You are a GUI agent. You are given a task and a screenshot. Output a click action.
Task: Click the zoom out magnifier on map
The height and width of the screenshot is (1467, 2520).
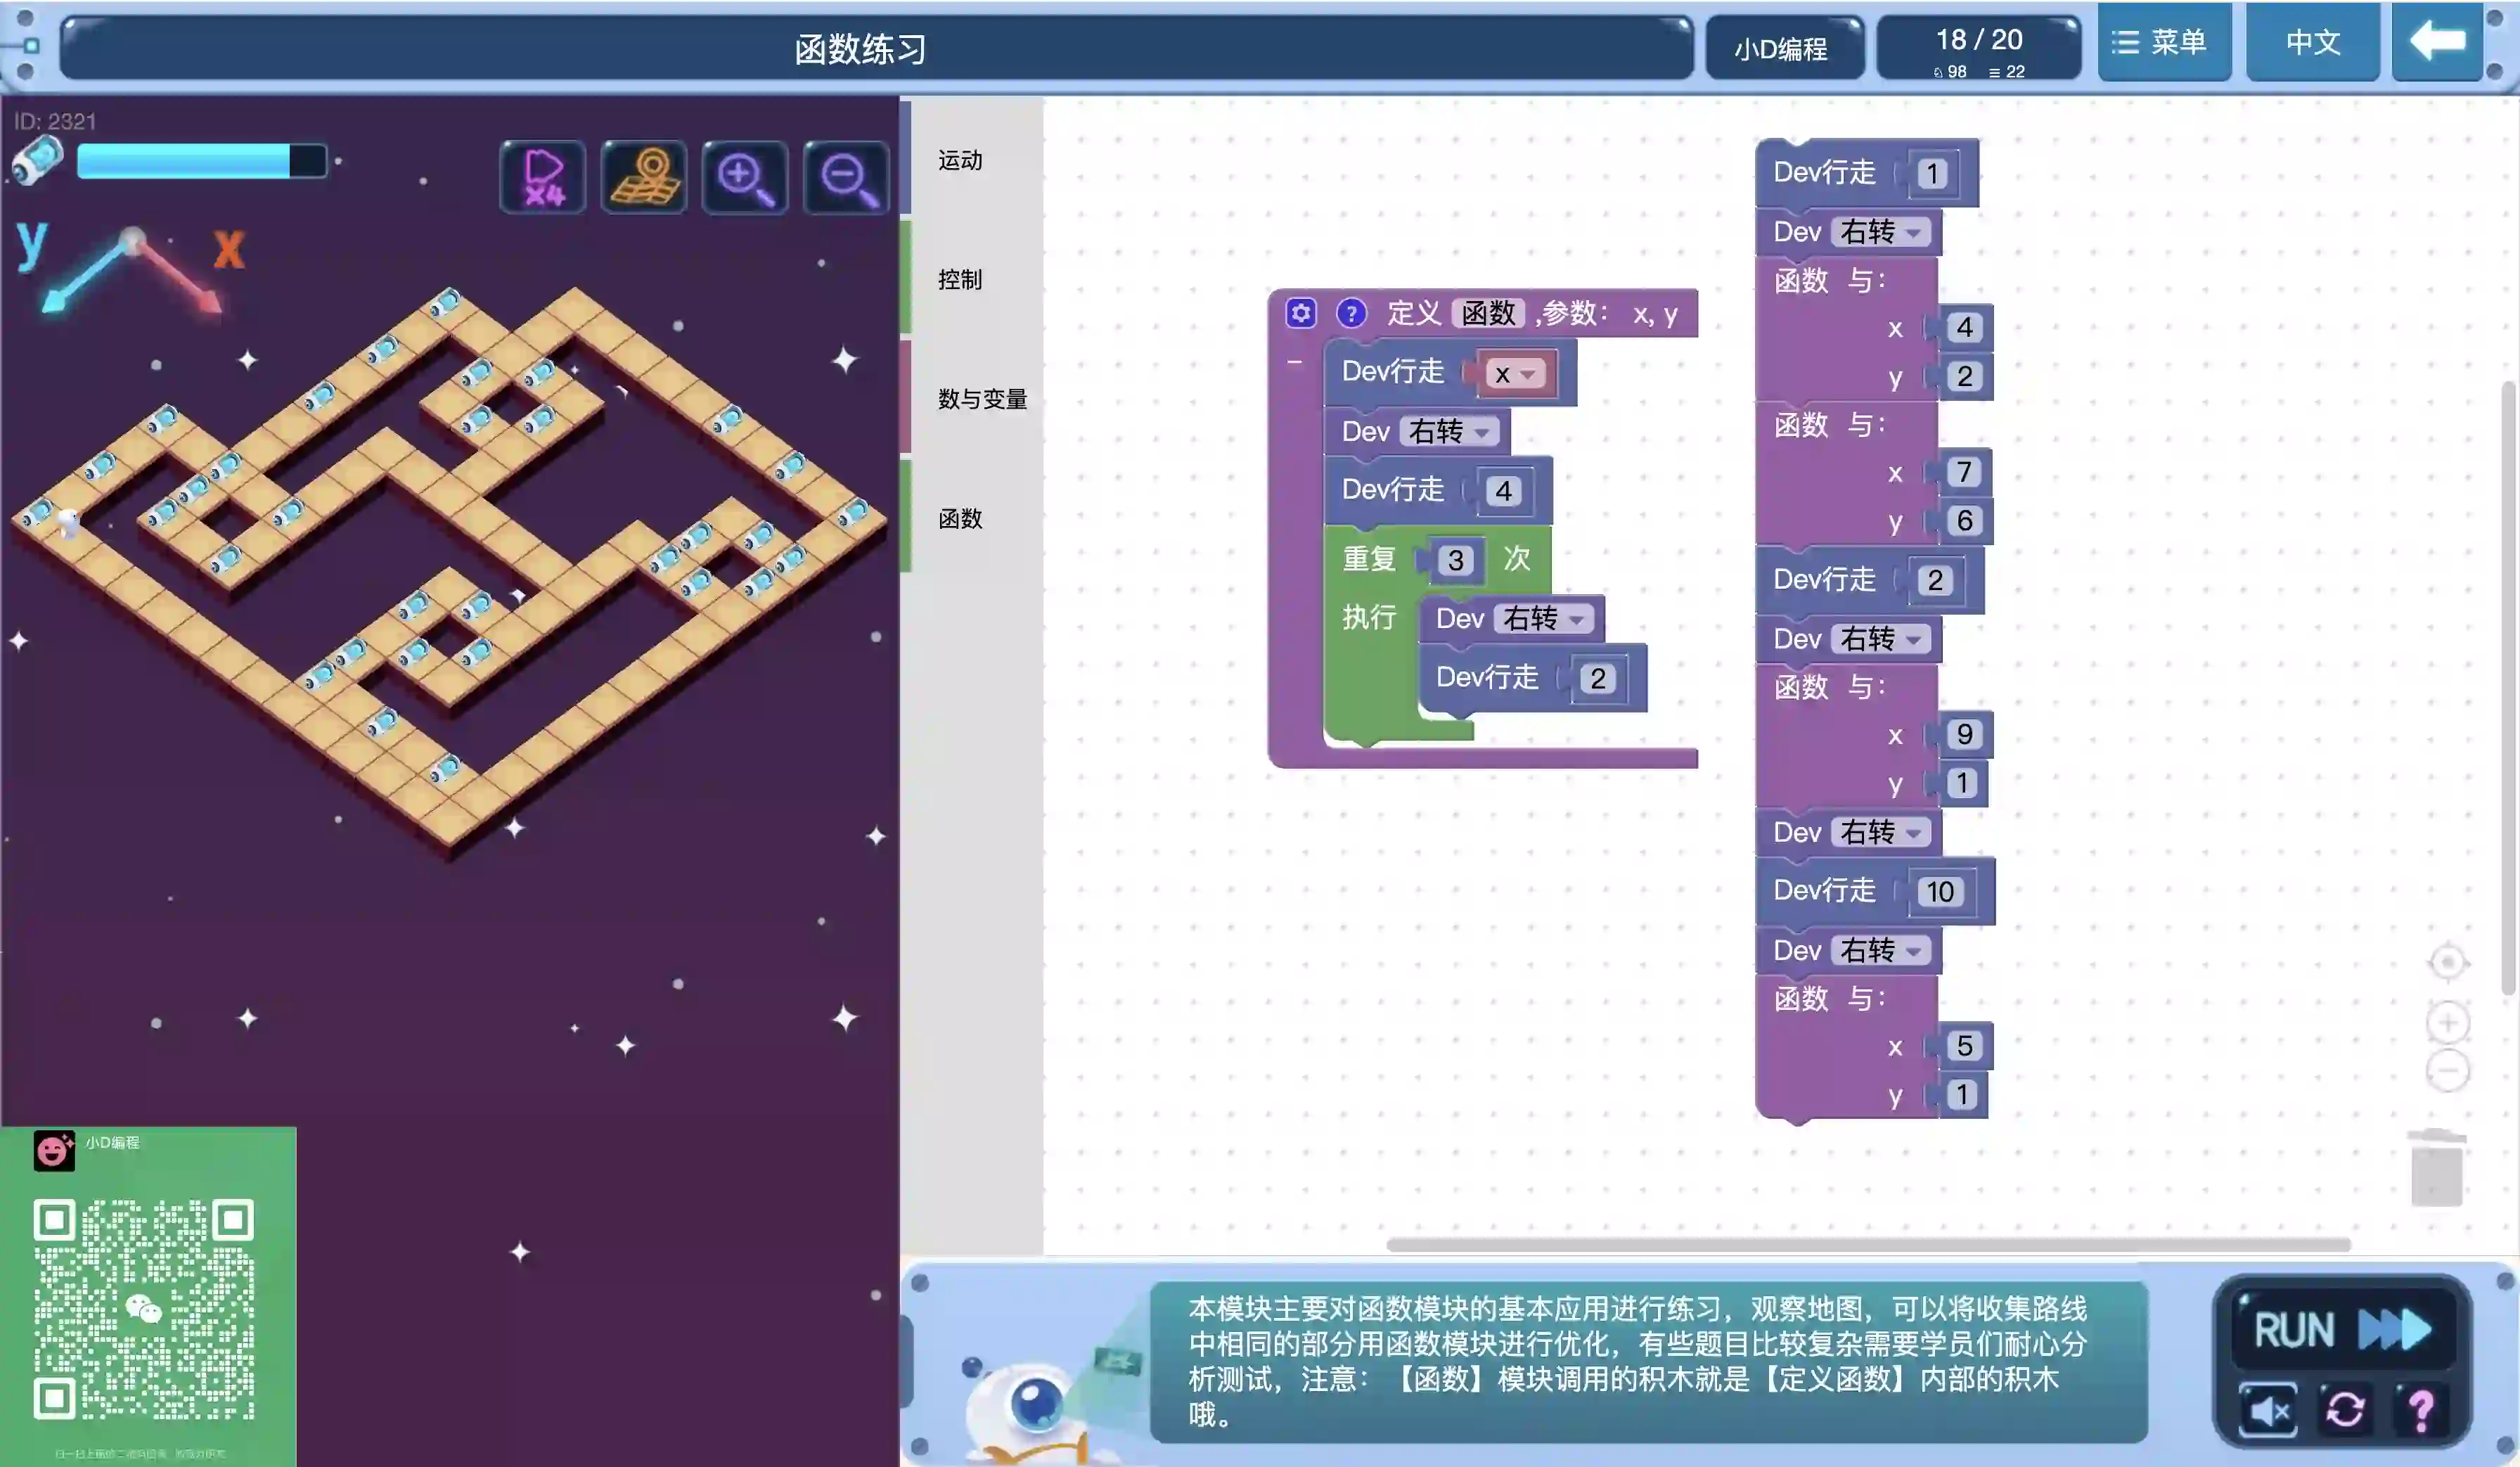pos(846,177)
